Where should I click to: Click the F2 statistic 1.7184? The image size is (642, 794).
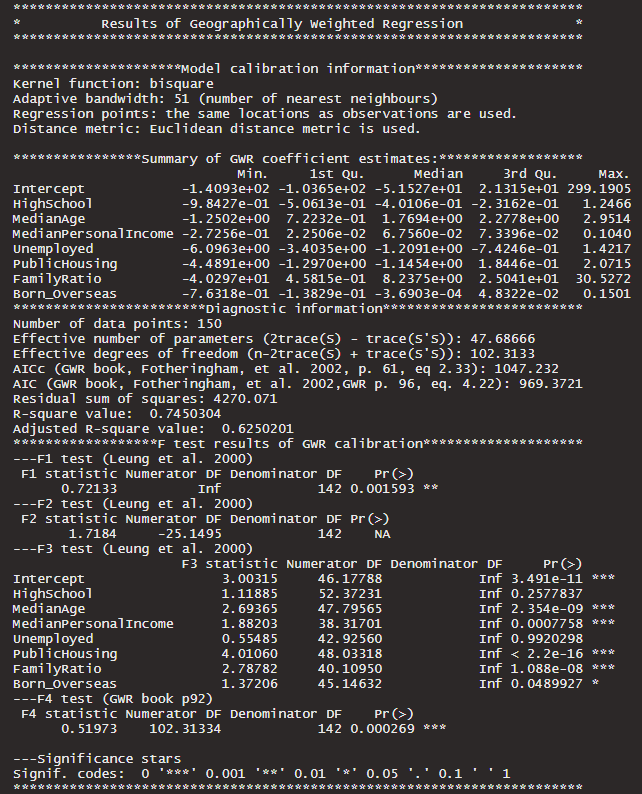click(92, 534)
